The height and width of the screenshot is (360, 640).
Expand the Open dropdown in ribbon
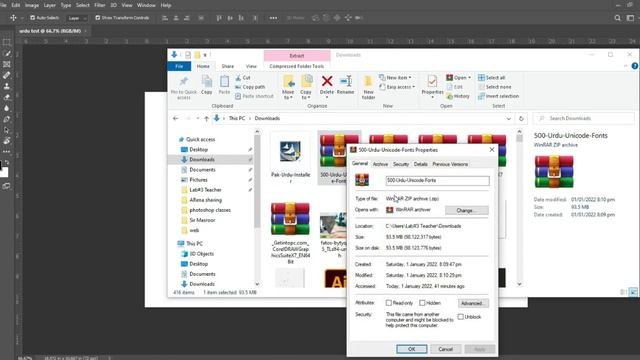pyautogui.click(x=458, y=78)
